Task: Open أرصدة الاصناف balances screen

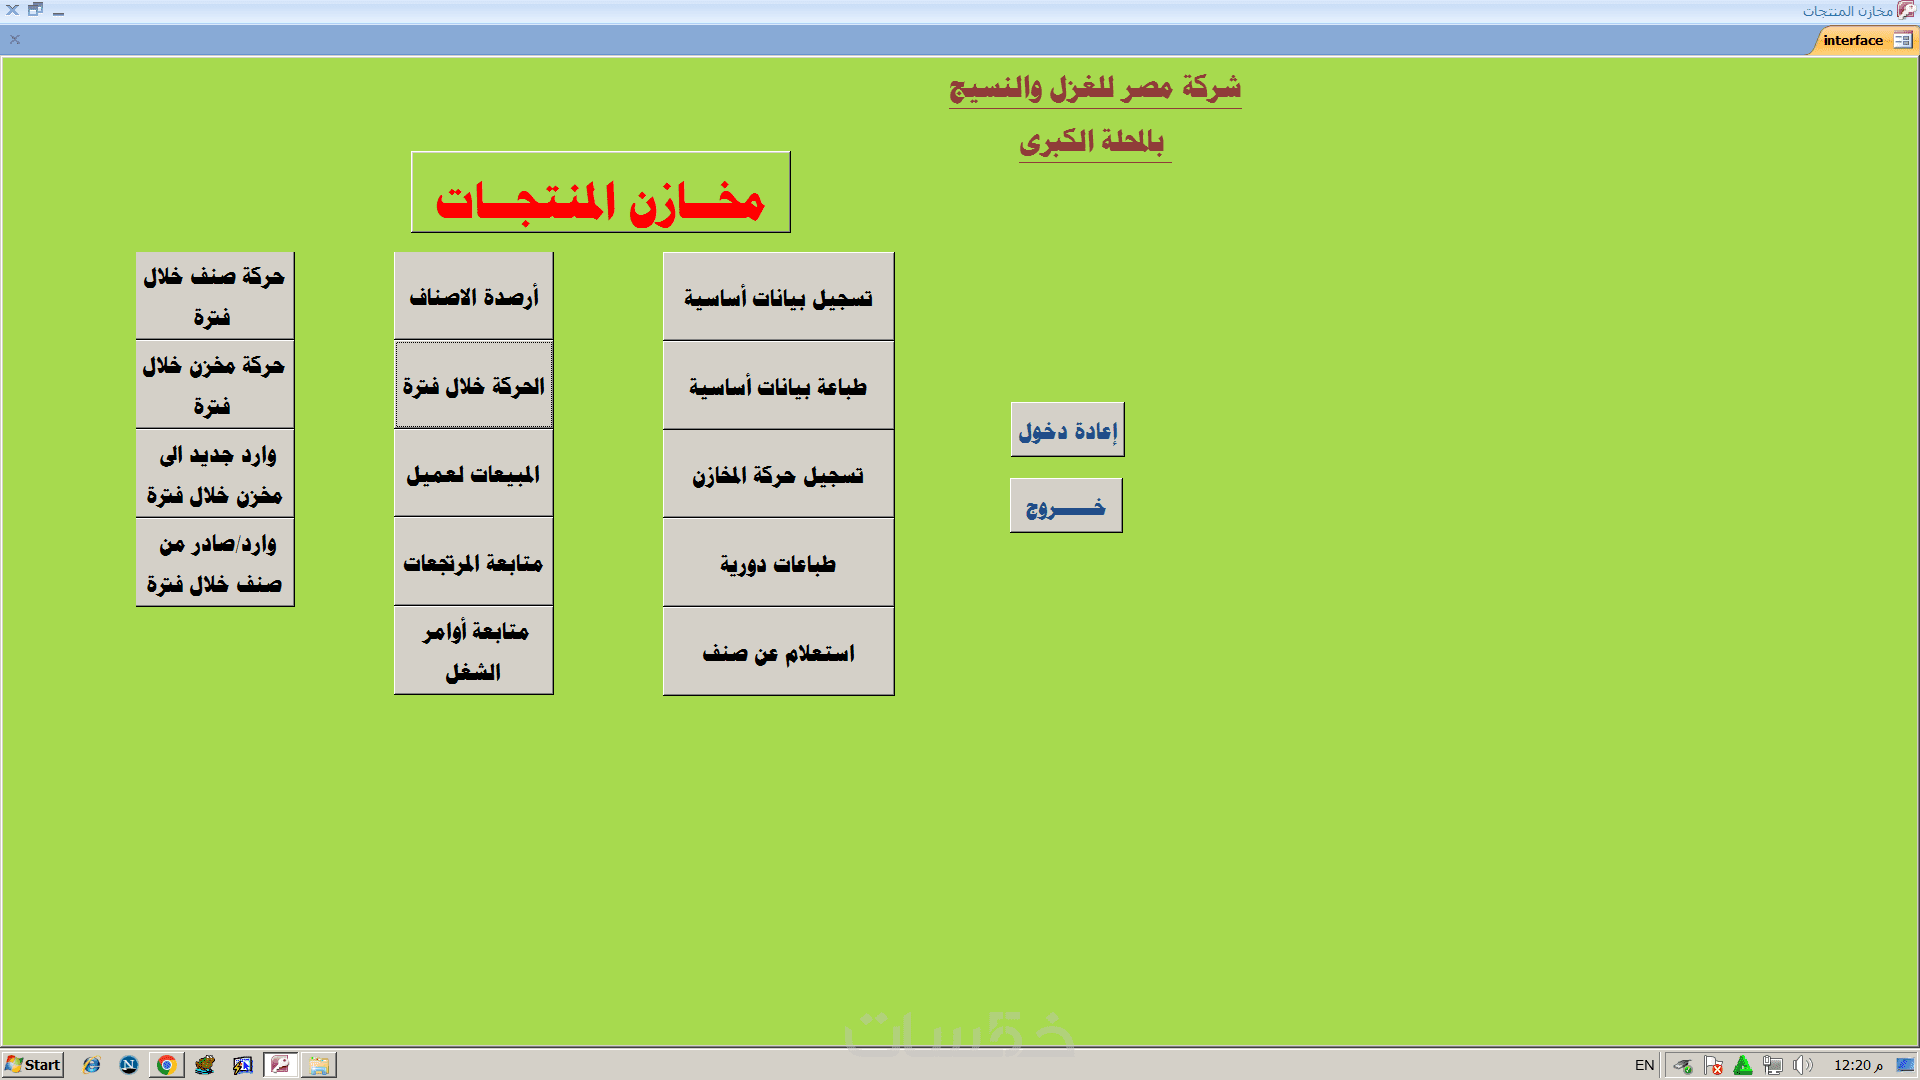Action: [x=473, y=297]
